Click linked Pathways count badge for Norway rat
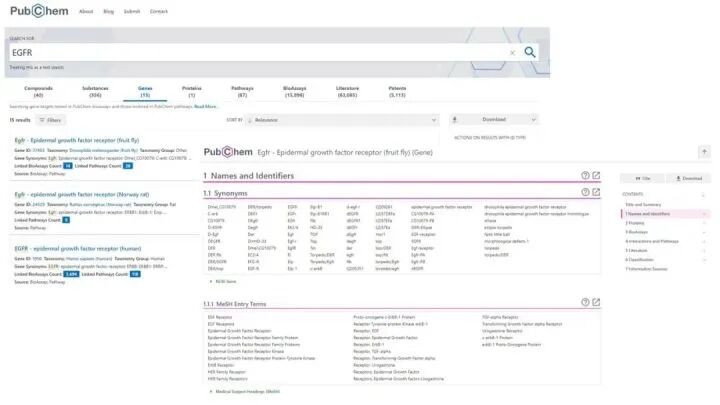This screenshot has width=720, height=405. tap(66, 220)
